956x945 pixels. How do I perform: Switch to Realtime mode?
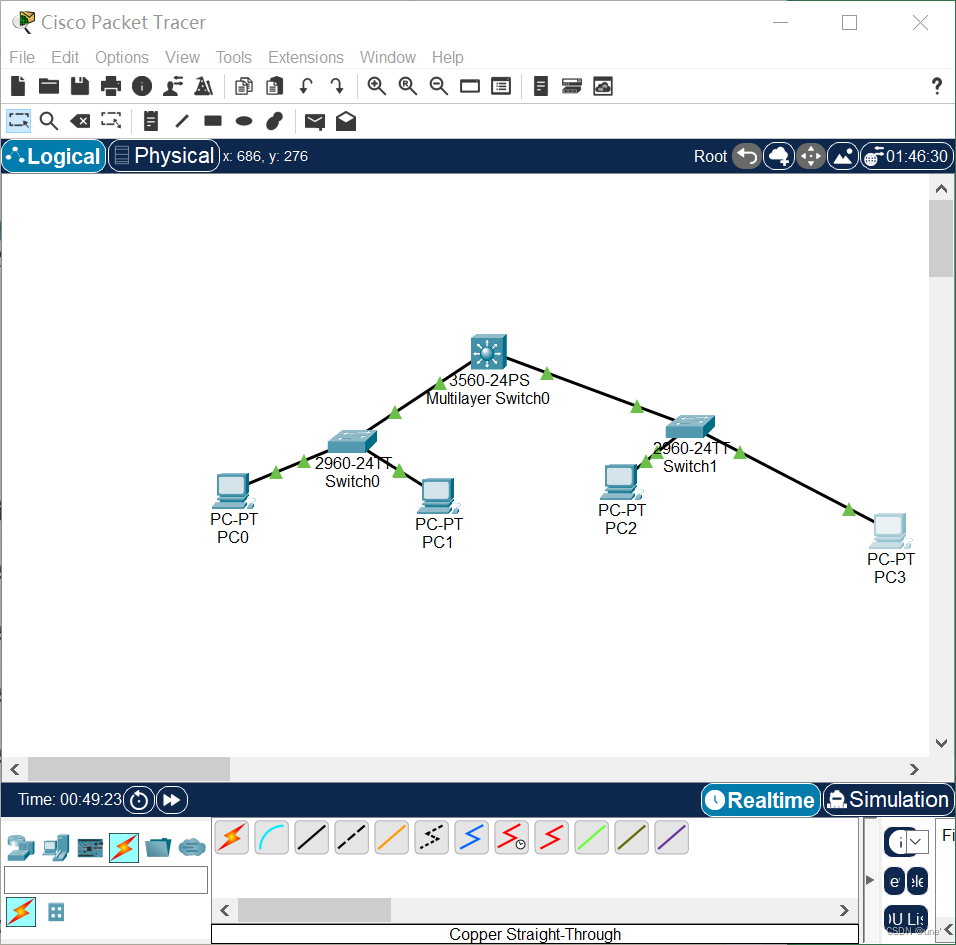pyautogui.click(x=760, y=800)
